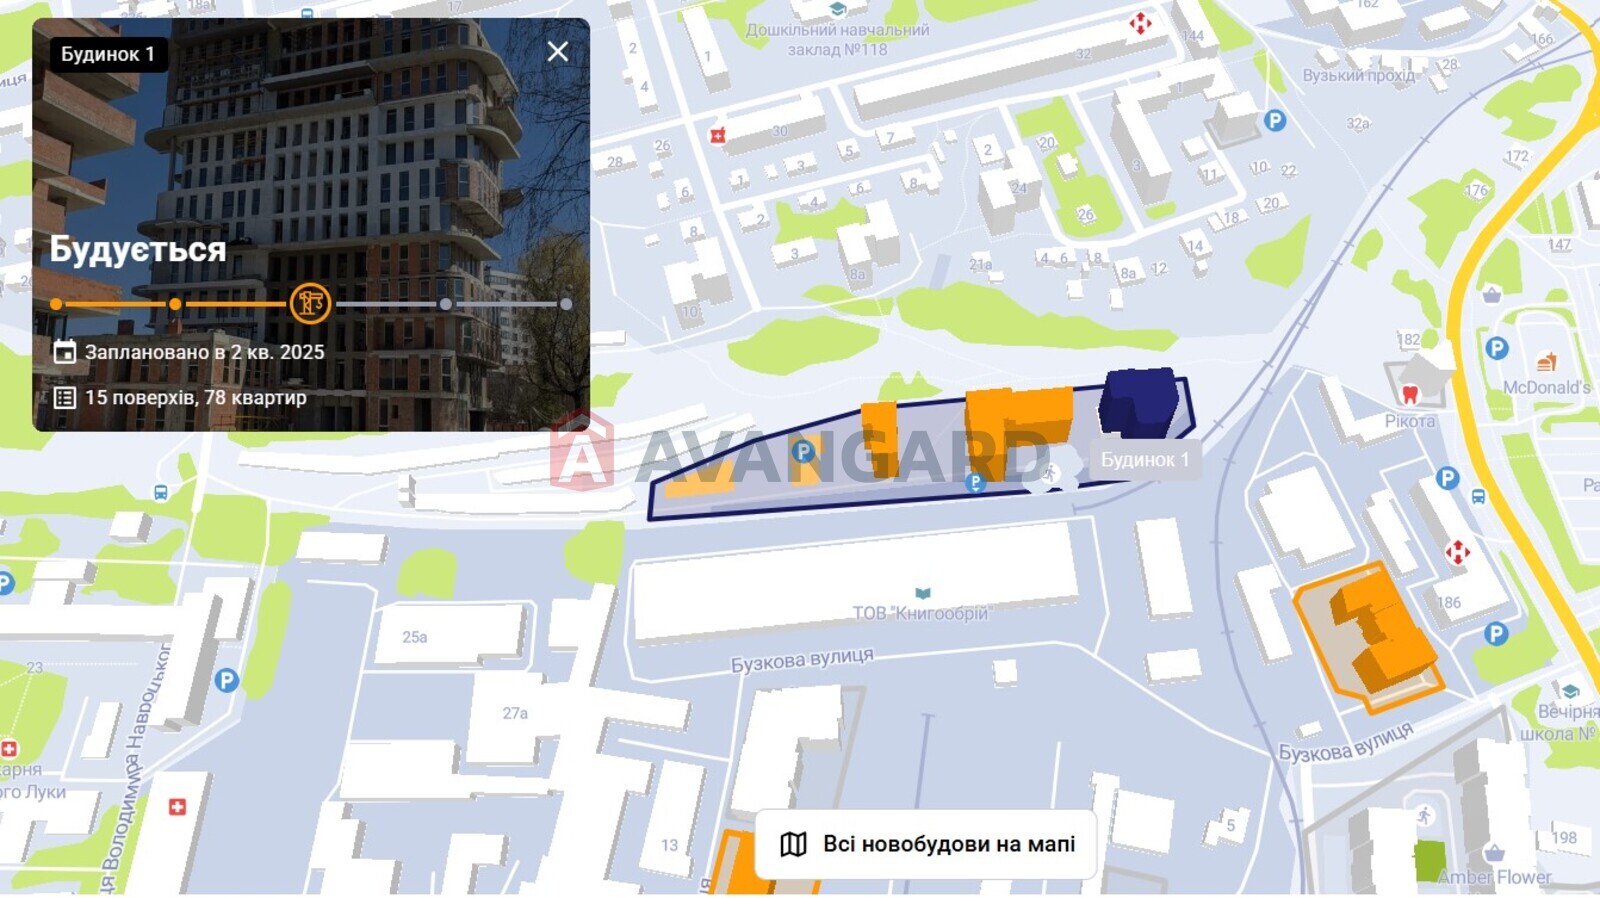Select the dark blue Будинок 1 building
Viewport: 1600px width, 898px height.
pos(1140,403)
